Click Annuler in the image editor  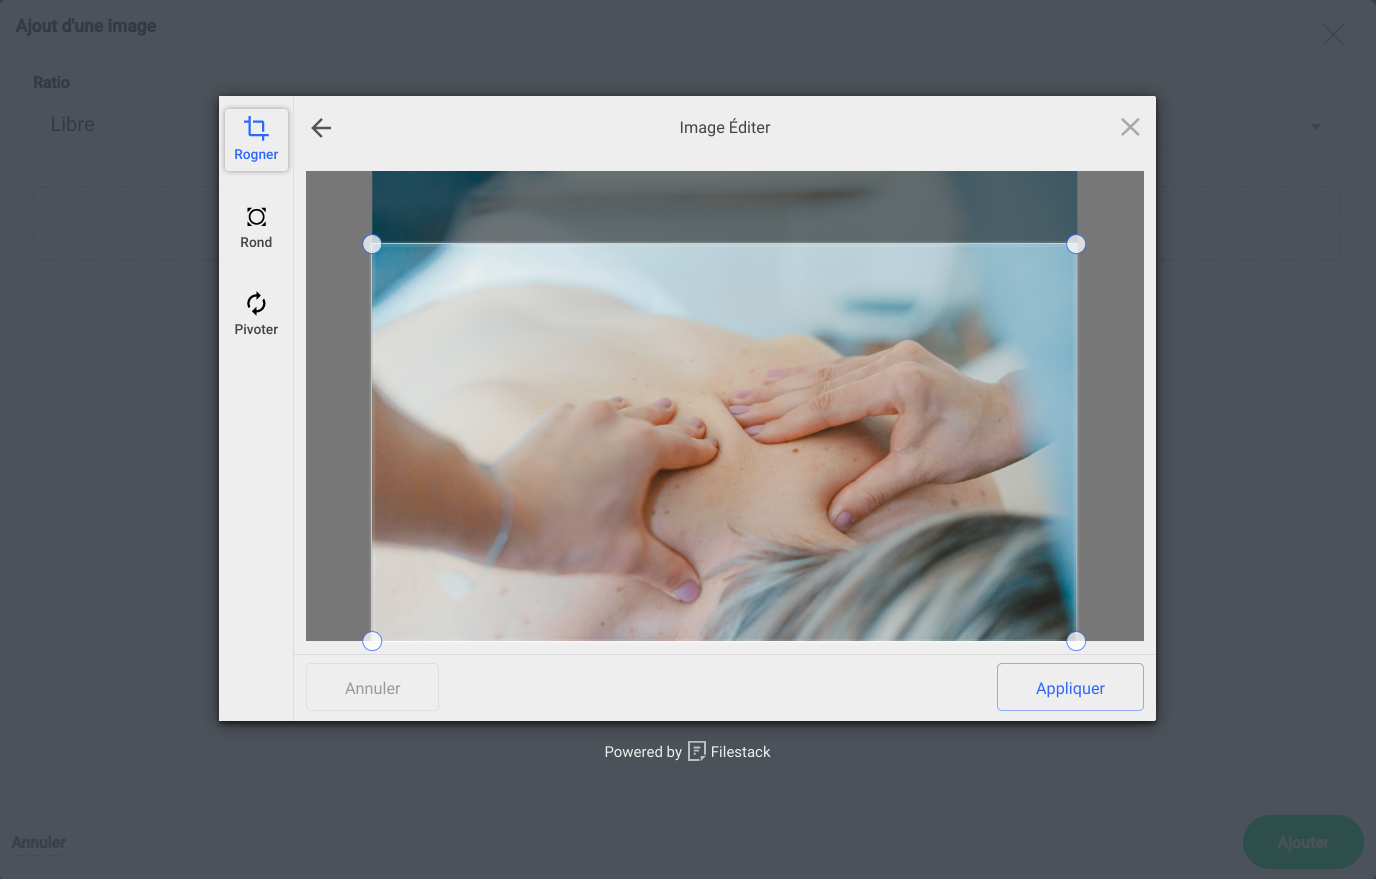372,687
